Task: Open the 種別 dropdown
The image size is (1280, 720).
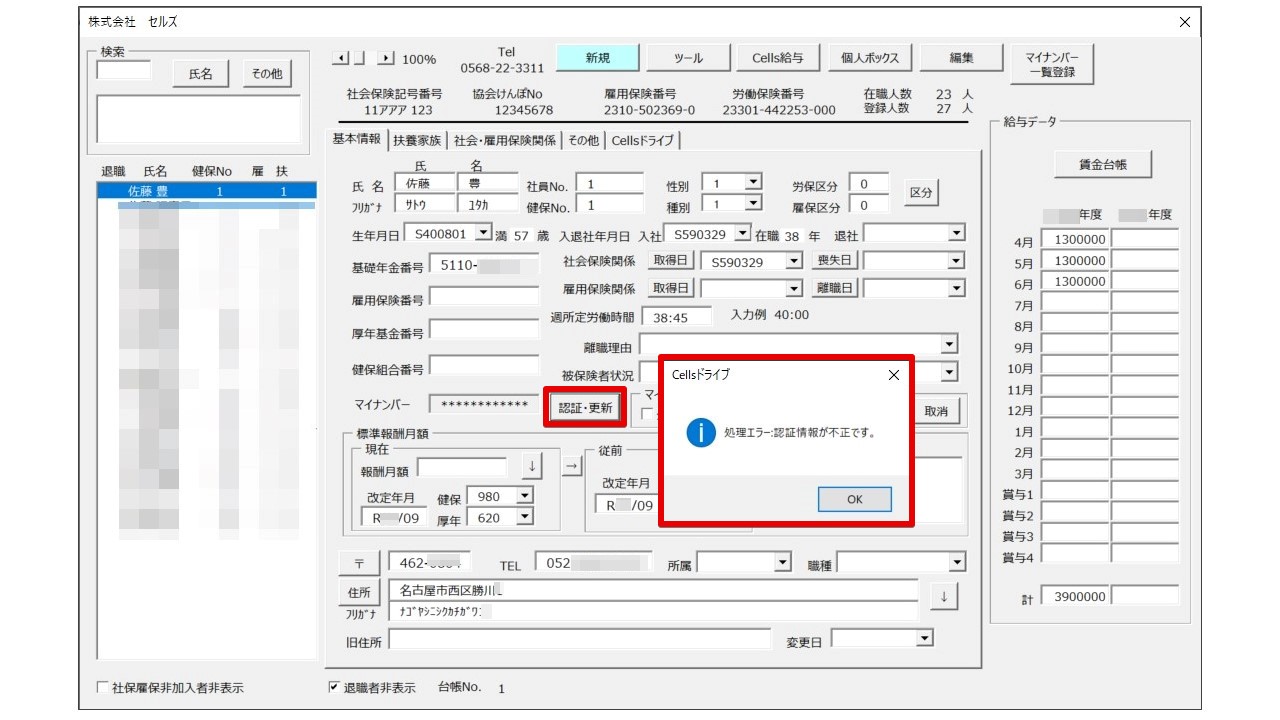Action: pyautogui.click(x=754, y=203)
